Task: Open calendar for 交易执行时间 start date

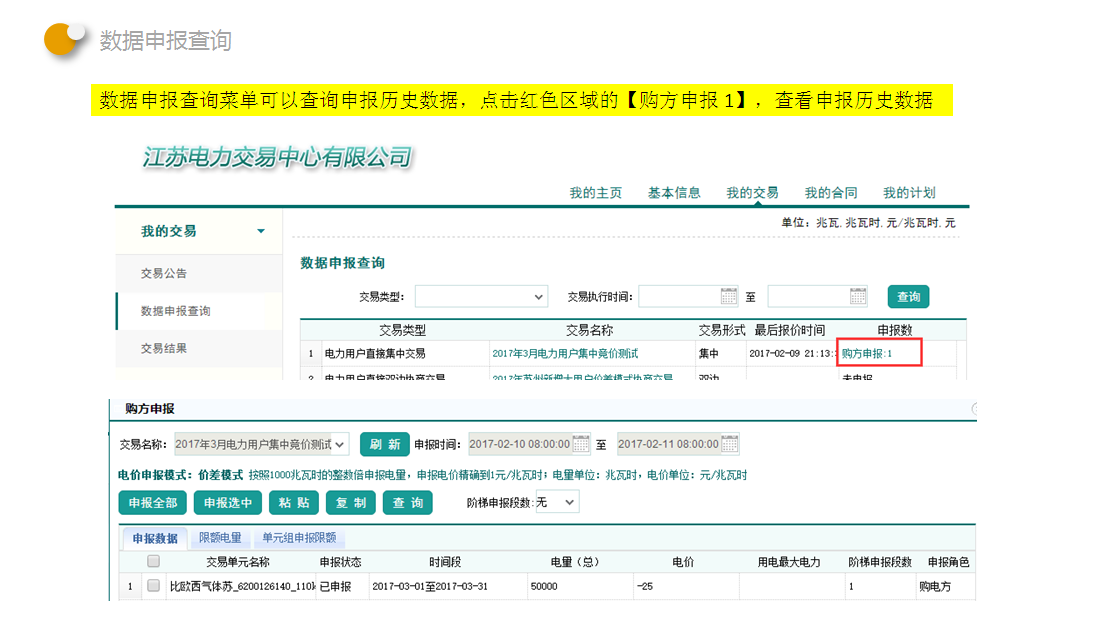Action: click(x=729, y=296)
